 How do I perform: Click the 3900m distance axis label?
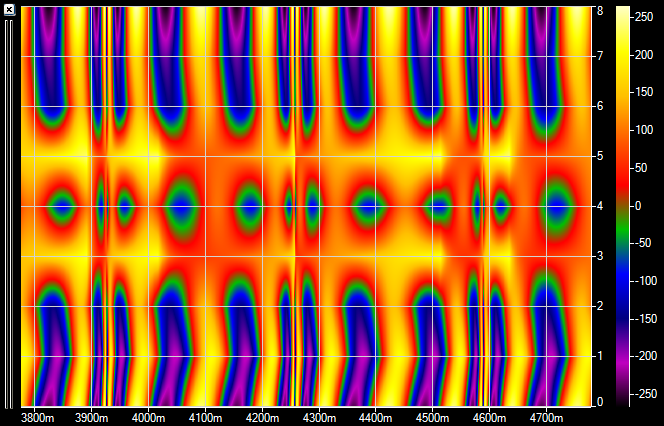92,418
